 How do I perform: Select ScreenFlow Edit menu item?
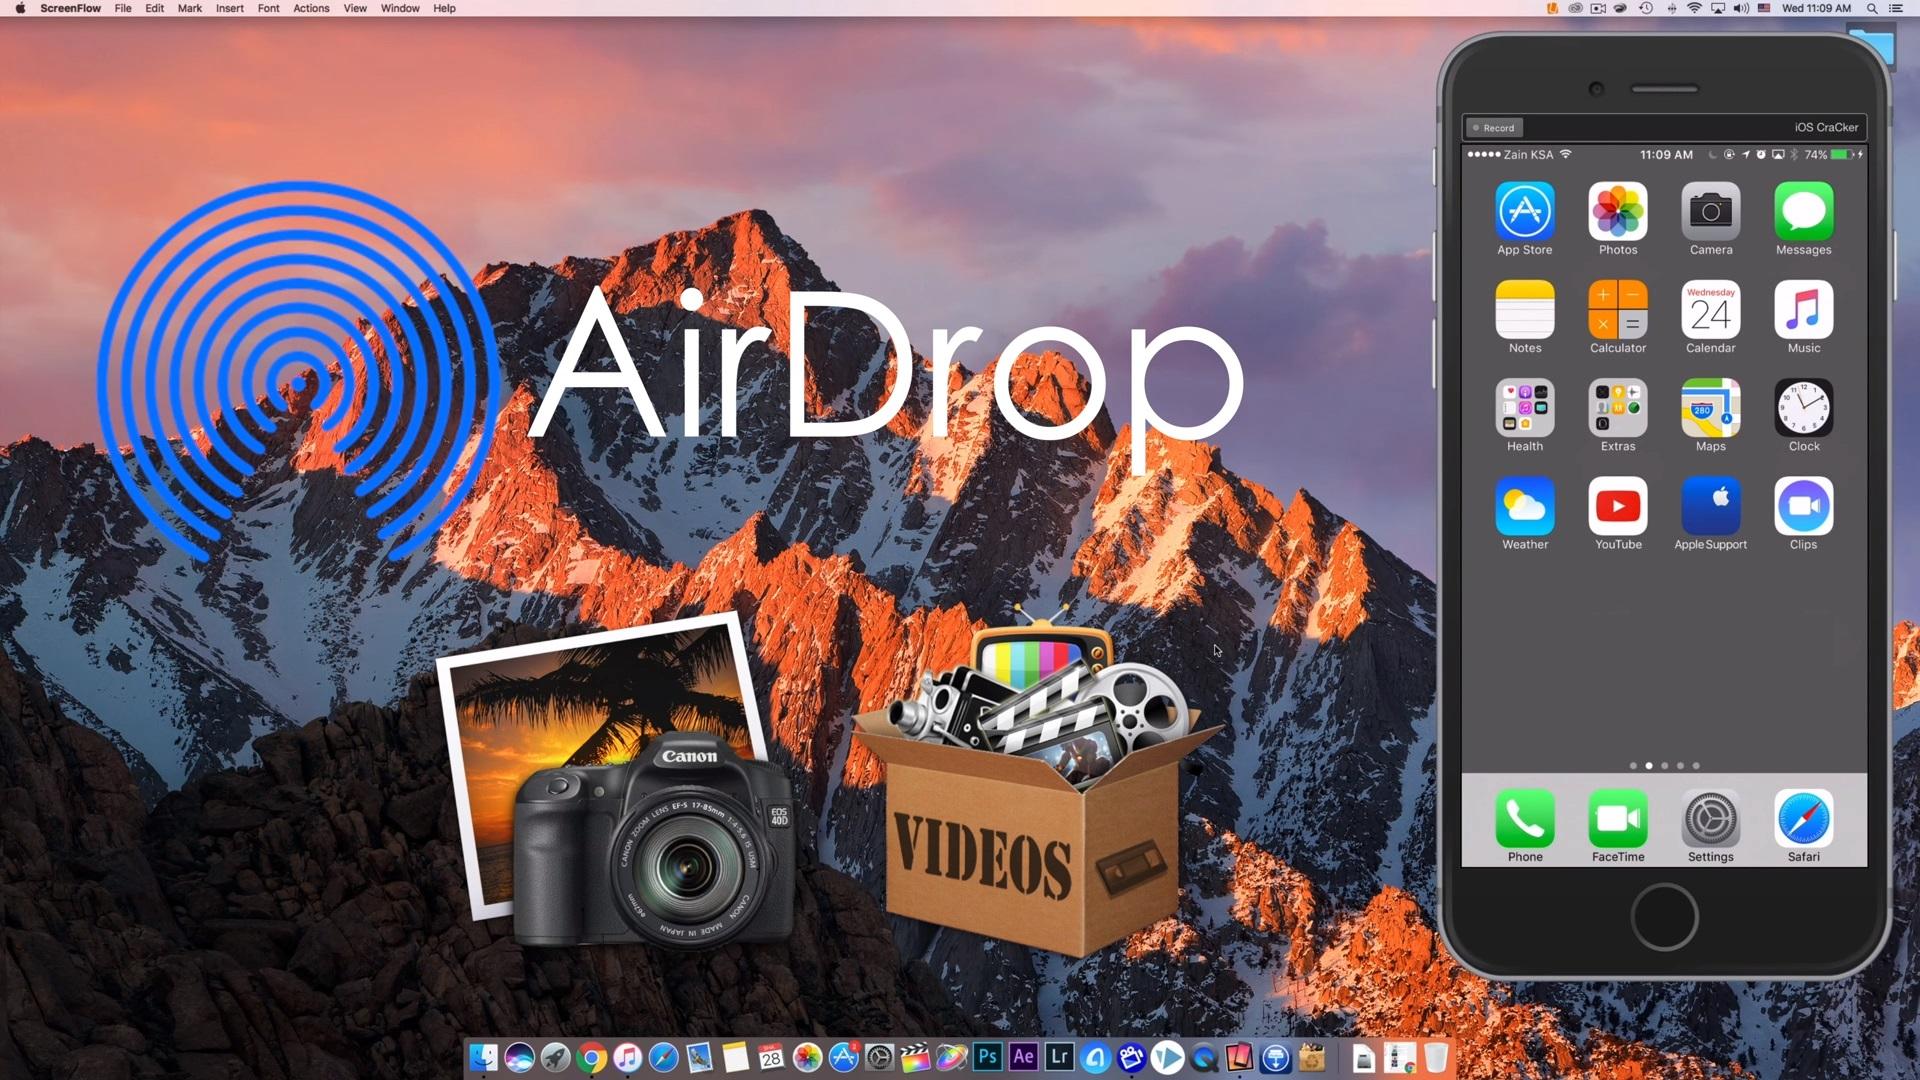[152, 9]
